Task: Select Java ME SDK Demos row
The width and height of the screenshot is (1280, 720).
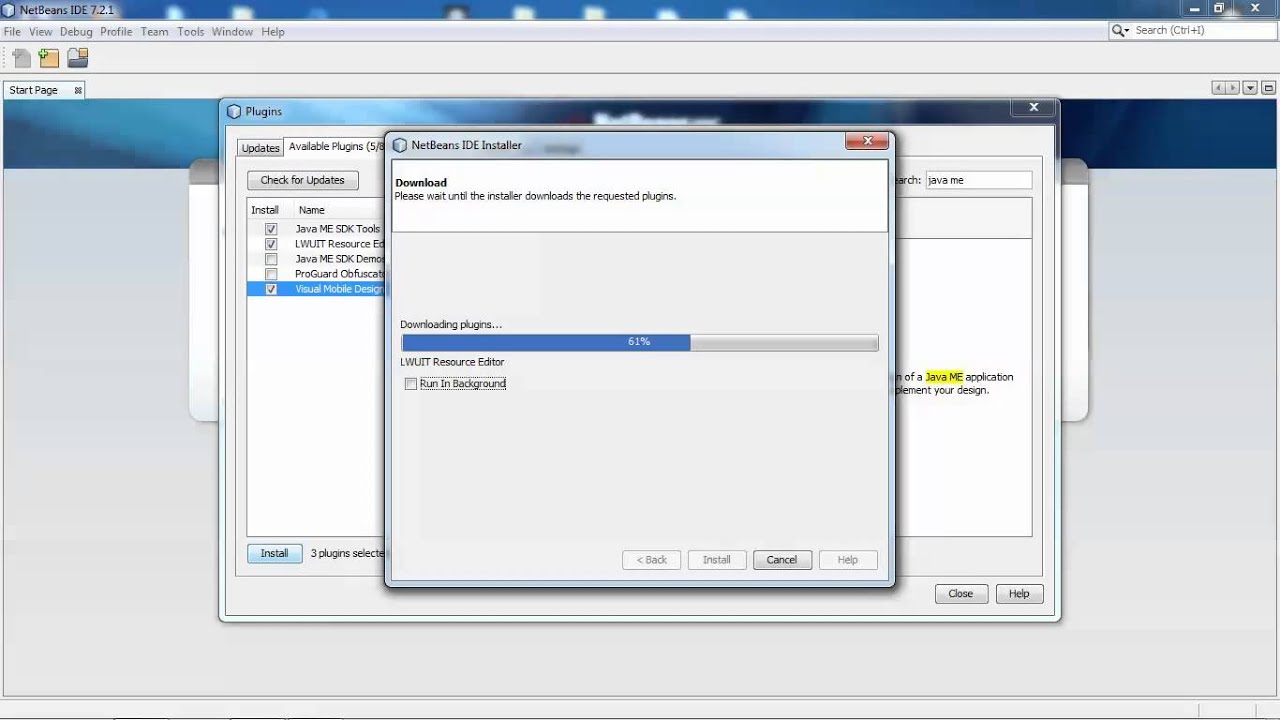Action: coord(316,259)
